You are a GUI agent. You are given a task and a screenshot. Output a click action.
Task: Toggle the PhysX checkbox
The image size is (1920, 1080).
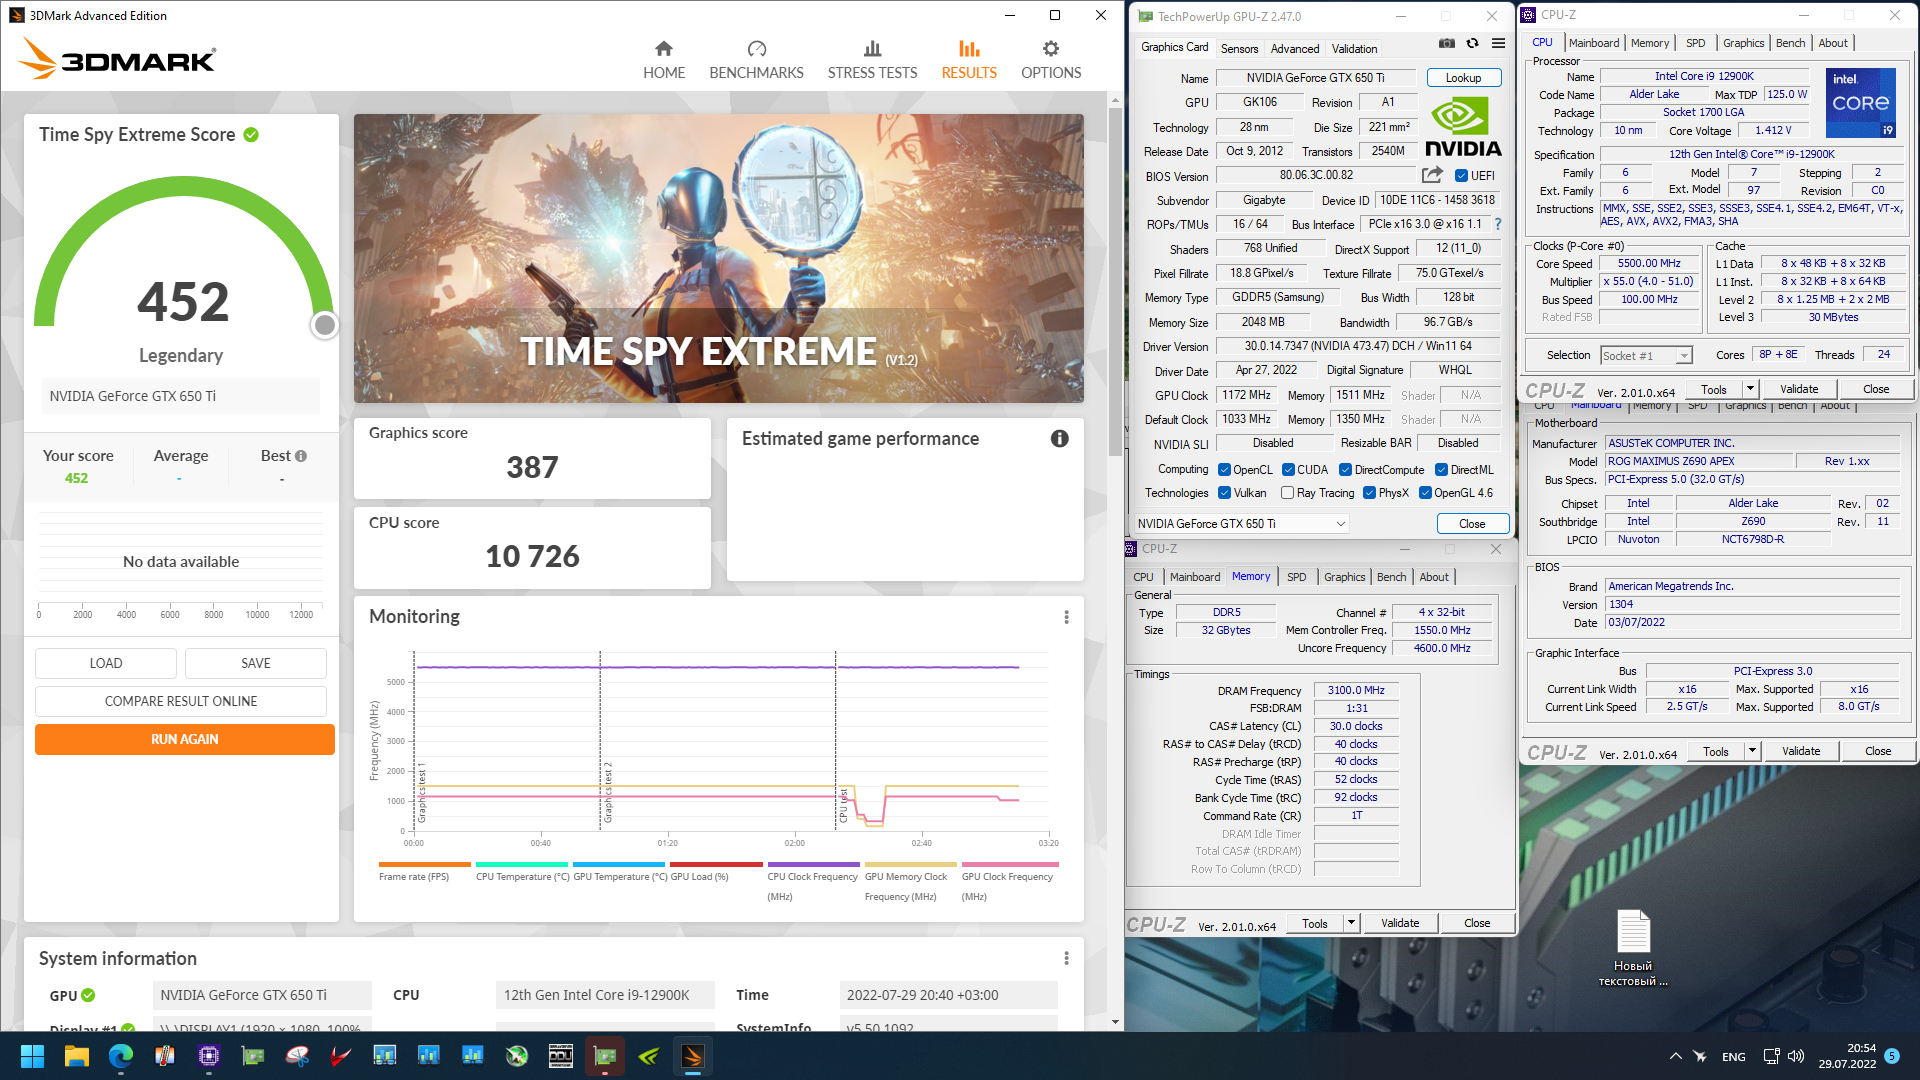[1370, 493]
